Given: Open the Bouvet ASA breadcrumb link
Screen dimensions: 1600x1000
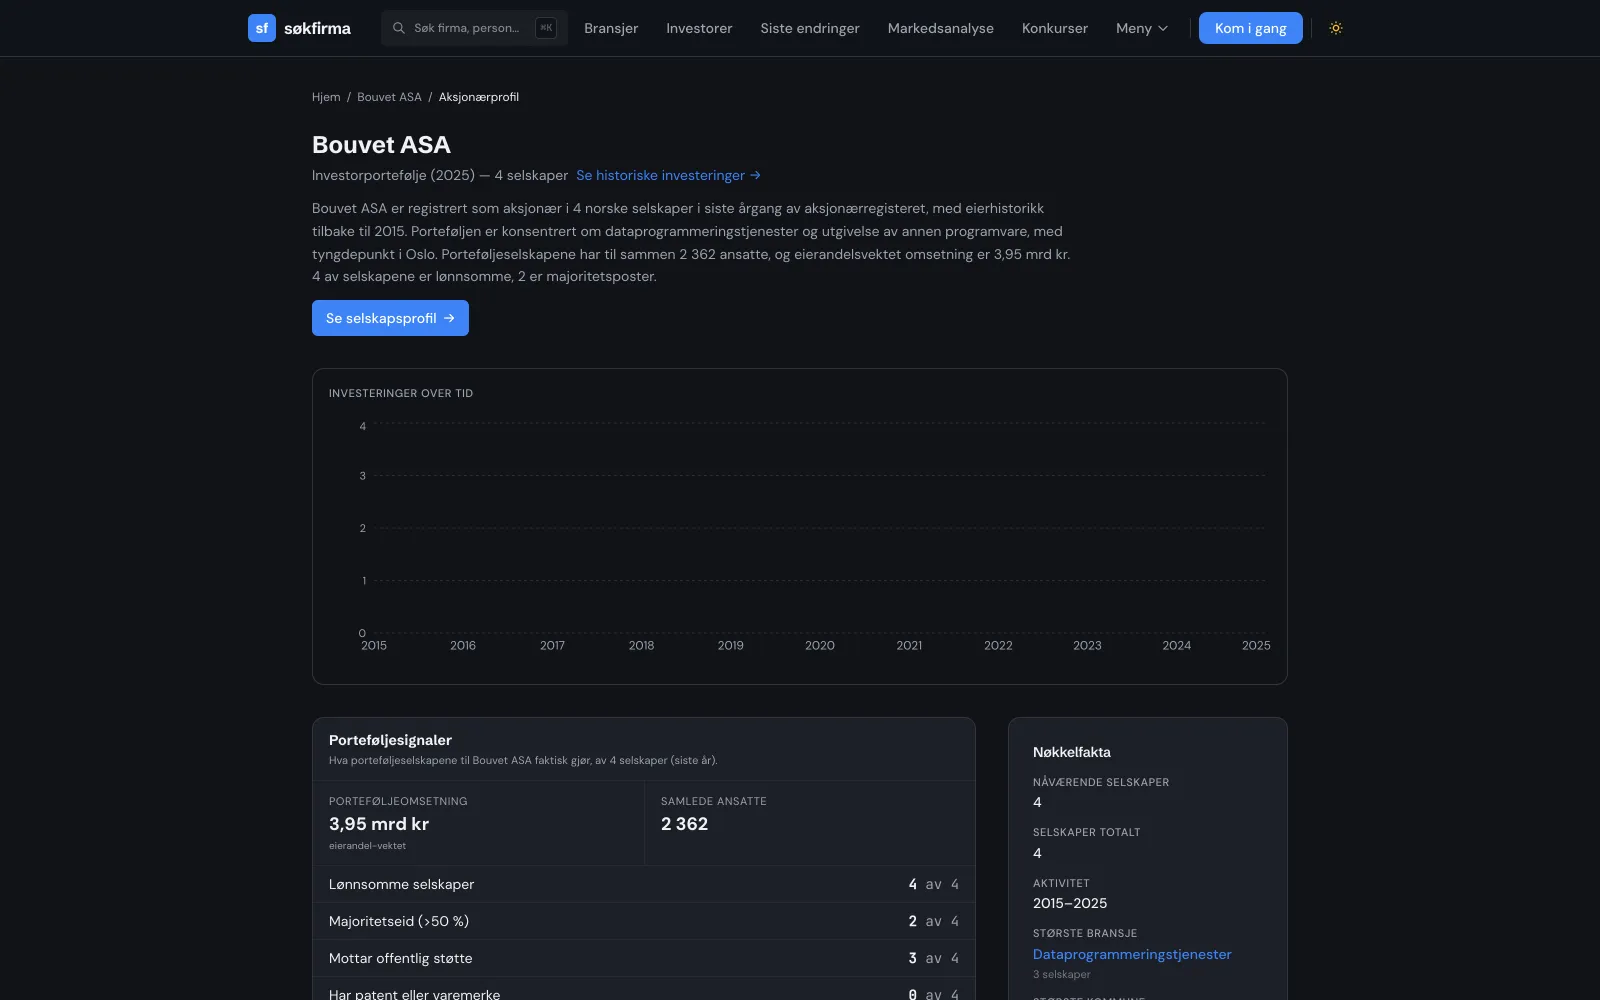Looking at the screenshot, I should (x=389, y=97).
